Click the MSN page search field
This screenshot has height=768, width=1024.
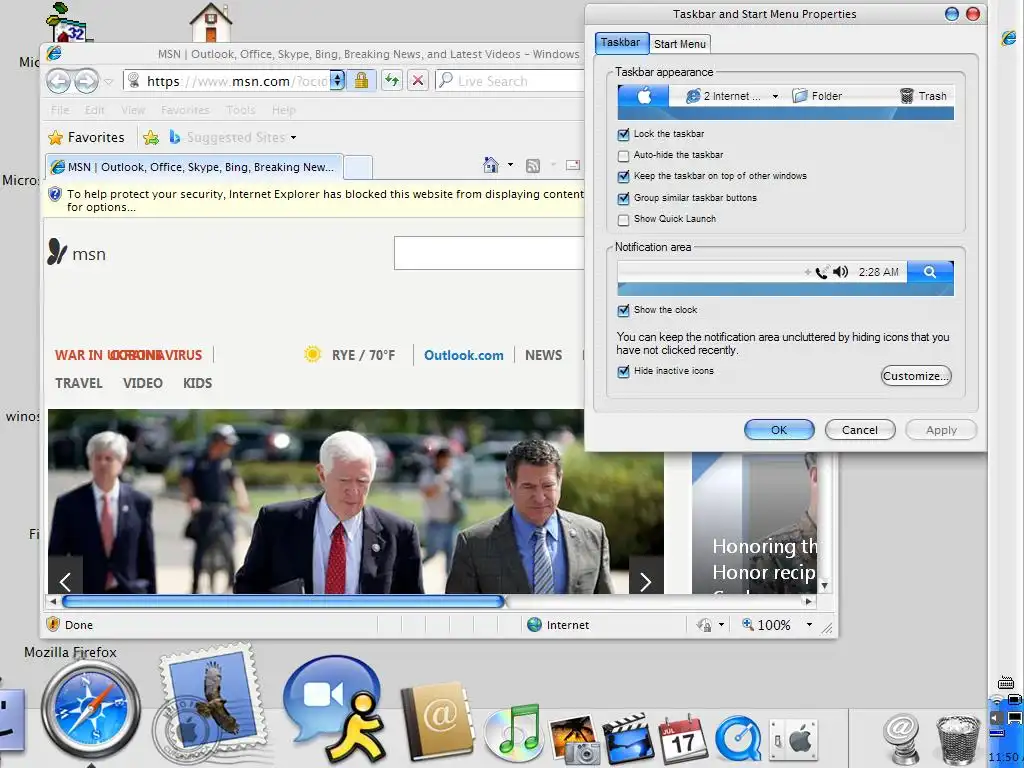[x=488, y=253]
